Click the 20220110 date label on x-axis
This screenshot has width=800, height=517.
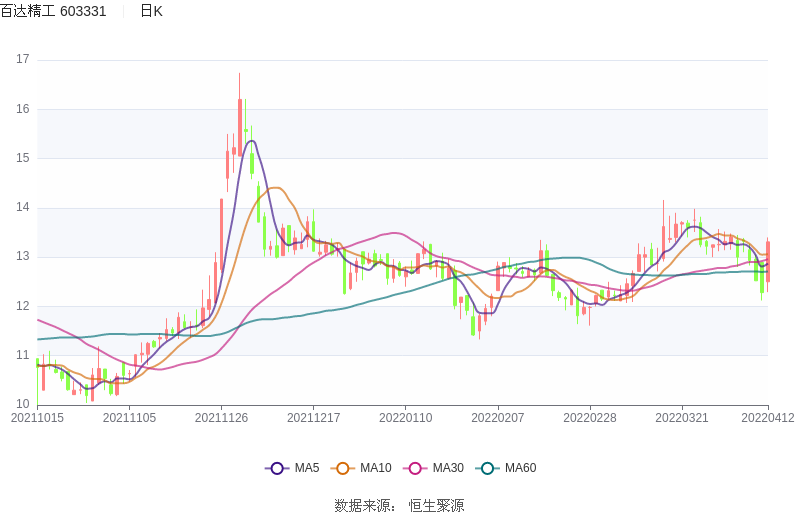[406, 418]
